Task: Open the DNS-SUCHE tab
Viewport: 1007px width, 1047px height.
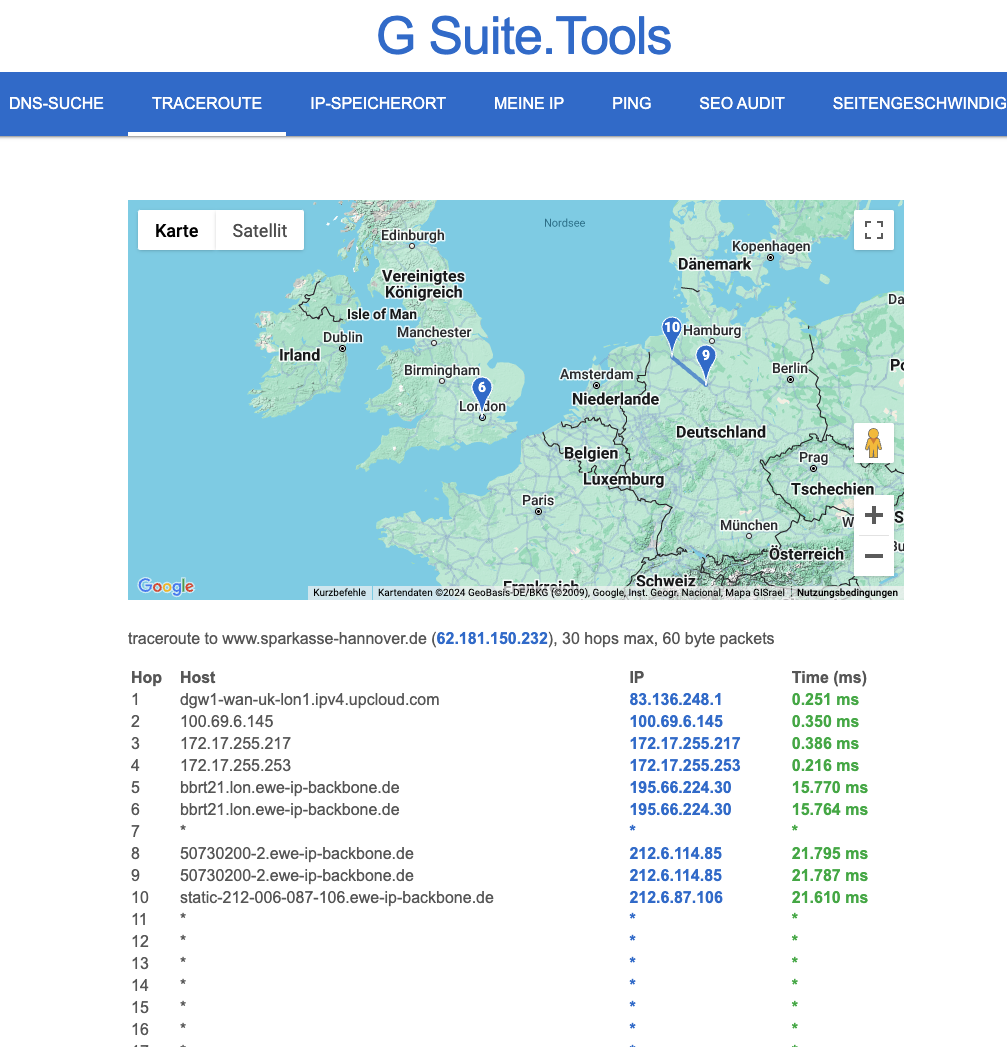Action: coord(56,103)
